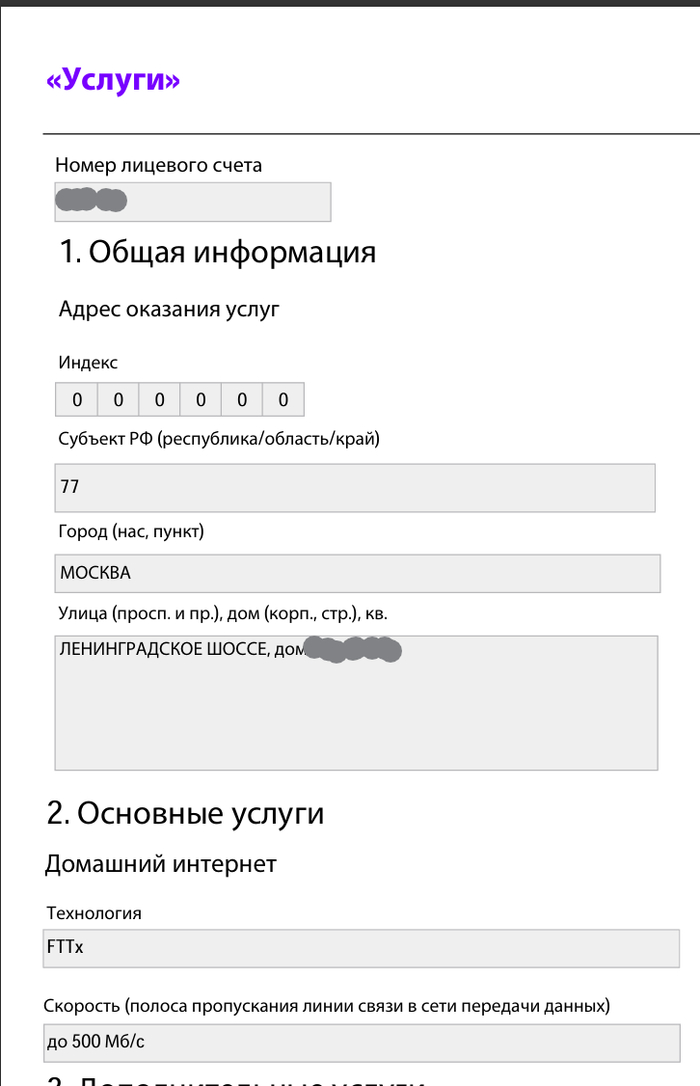This screenshot has height=1086, width=700.
Task: Click the 'Город (нас, пункт)' label
Action: click(x=131, y=533)
